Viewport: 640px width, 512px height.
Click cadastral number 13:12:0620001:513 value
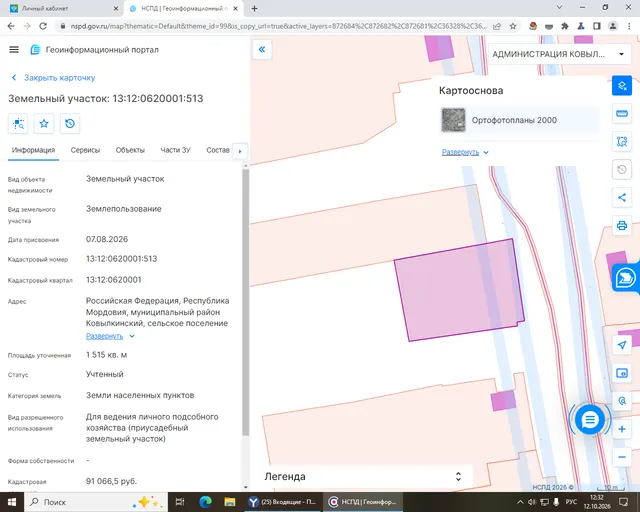click(121, 258)
